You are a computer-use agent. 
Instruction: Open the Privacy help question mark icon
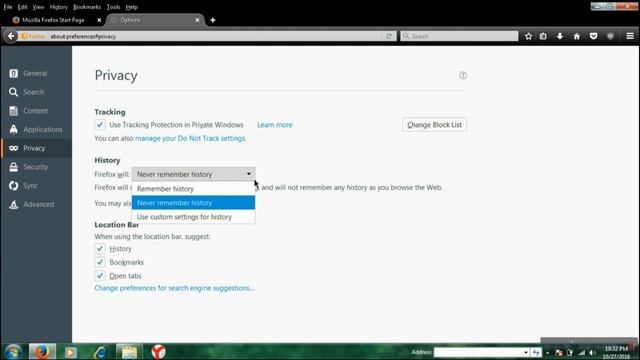(x=463, y=75)
